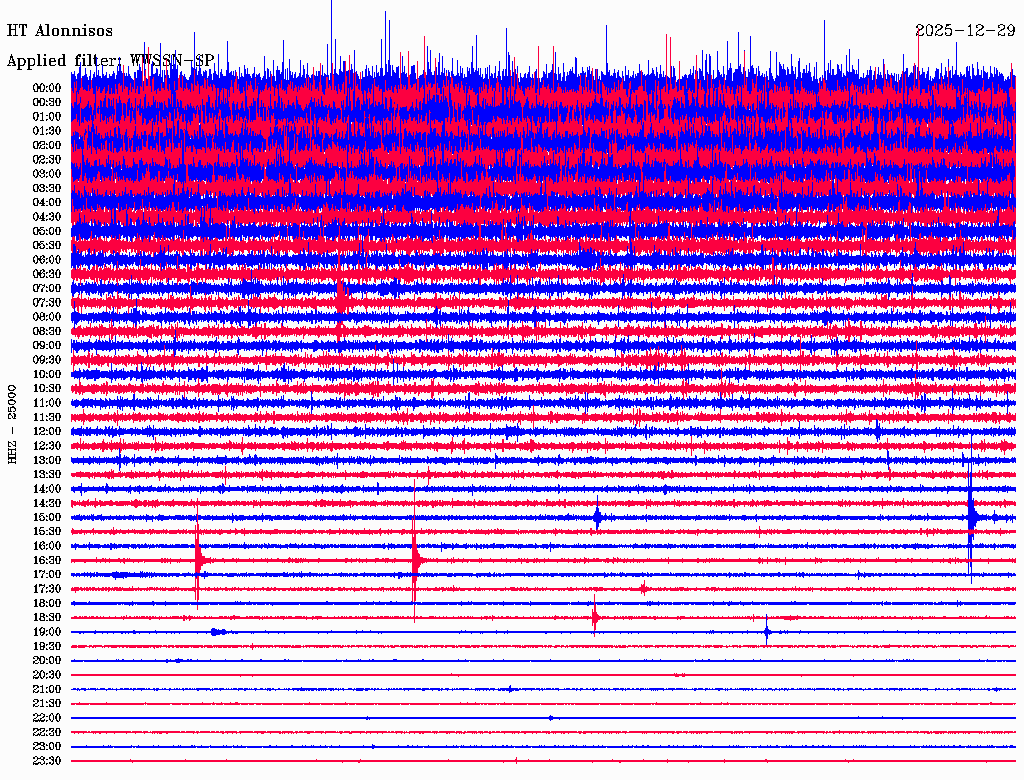This screenshot has height=780, width=1024.
Task: Select the 20:30 time row label
Action: pos(47,675)
